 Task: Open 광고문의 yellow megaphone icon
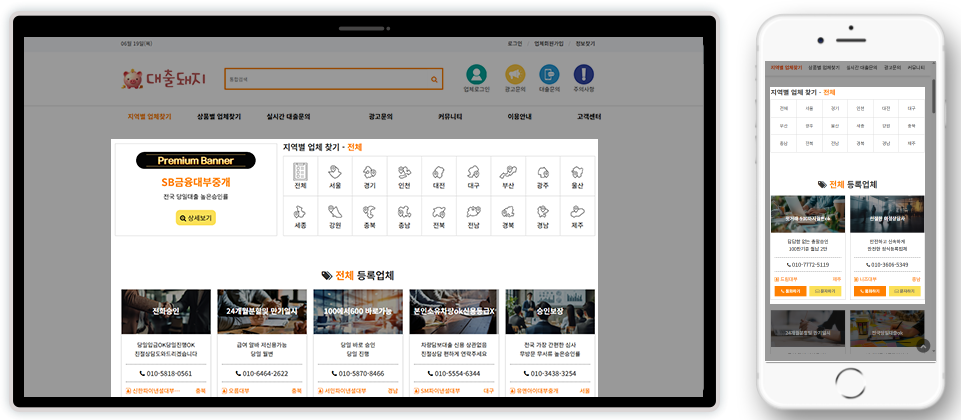tap(514, 75)
